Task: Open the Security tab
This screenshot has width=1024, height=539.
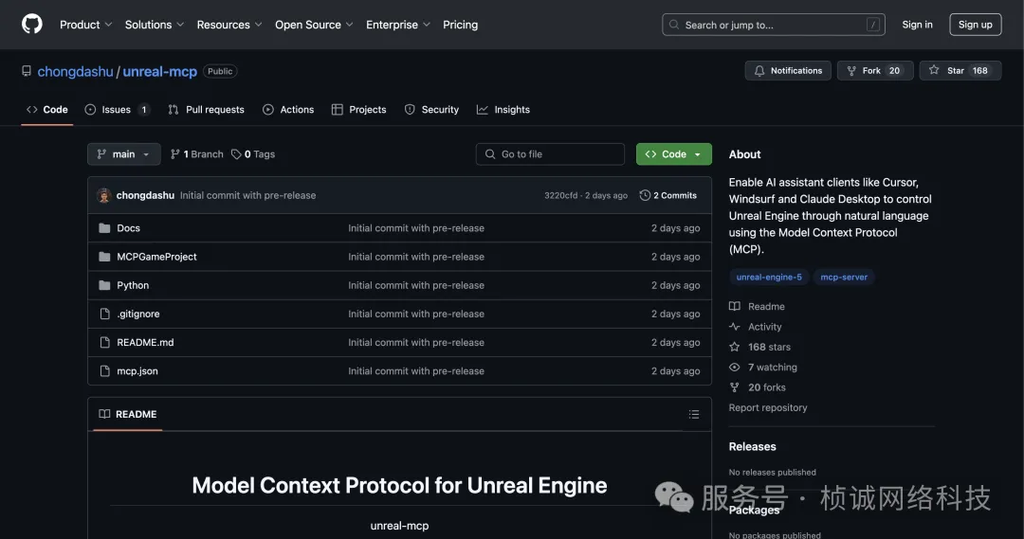Action: point(432,110)
